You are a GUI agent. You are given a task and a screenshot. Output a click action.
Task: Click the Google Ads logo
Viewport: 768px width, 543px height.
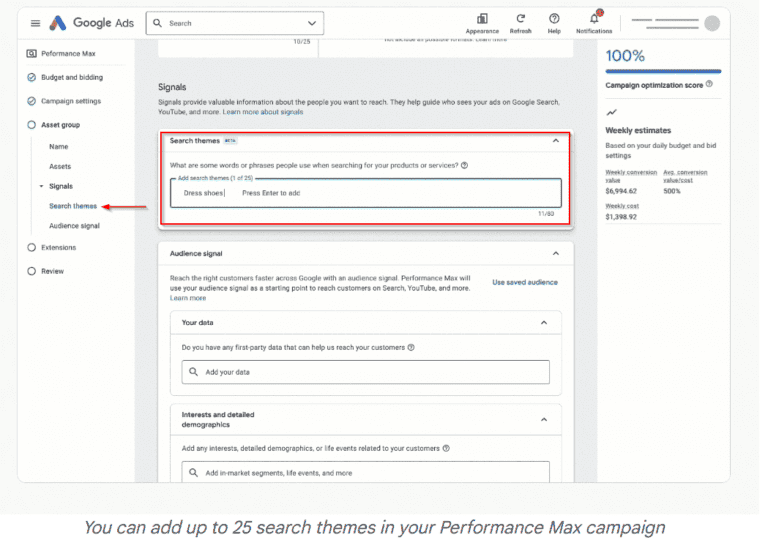click(92, 23)
